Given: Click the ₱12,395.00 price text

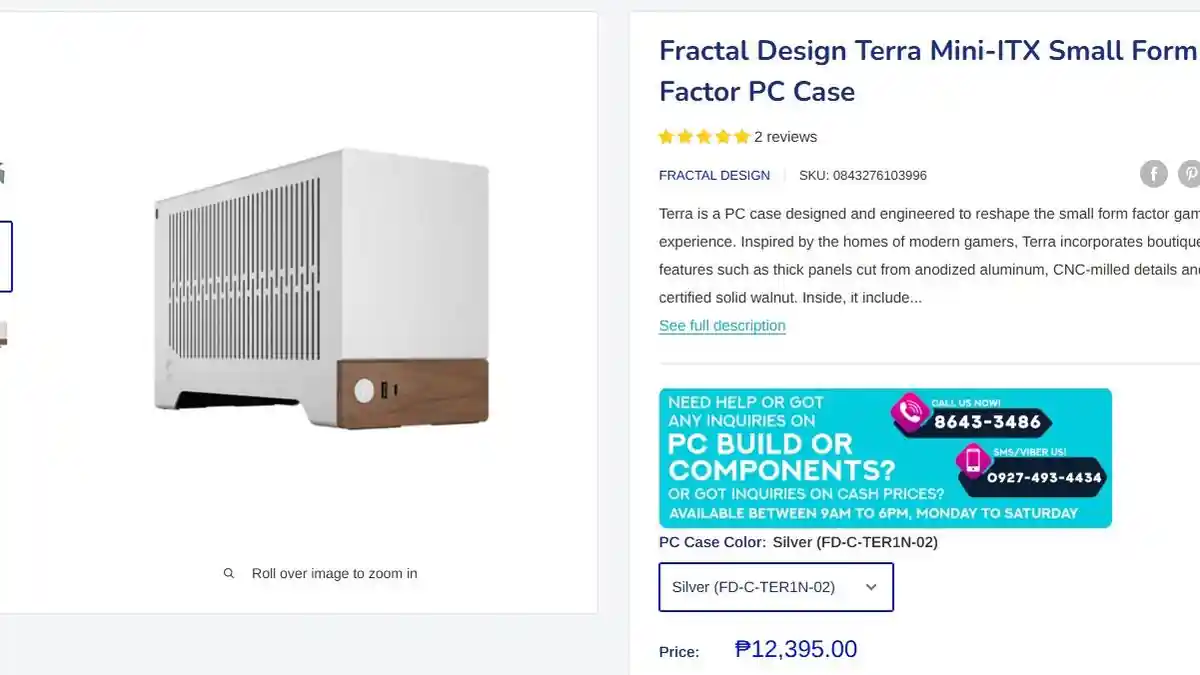Looking at the screenshot, I should [x=796, y=649].
